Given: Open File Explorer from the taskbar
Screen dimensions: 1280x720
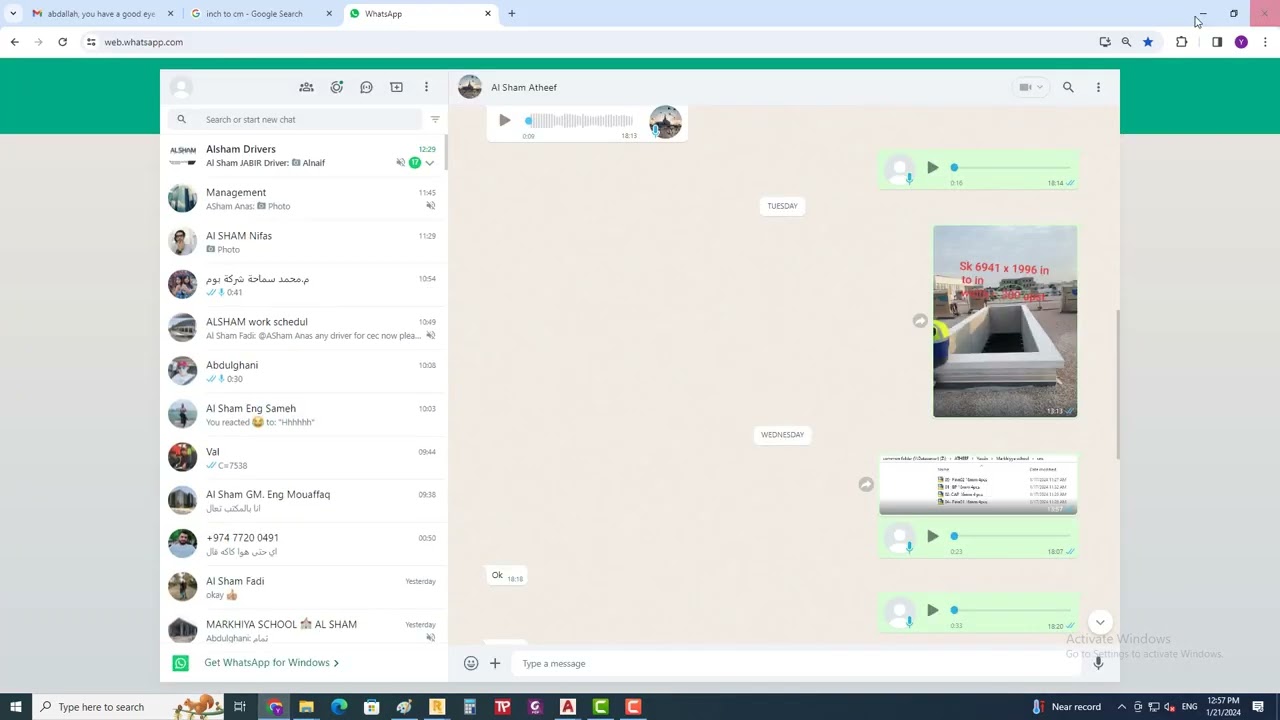Looking at the screenshot, I should [x=306, y=707].
